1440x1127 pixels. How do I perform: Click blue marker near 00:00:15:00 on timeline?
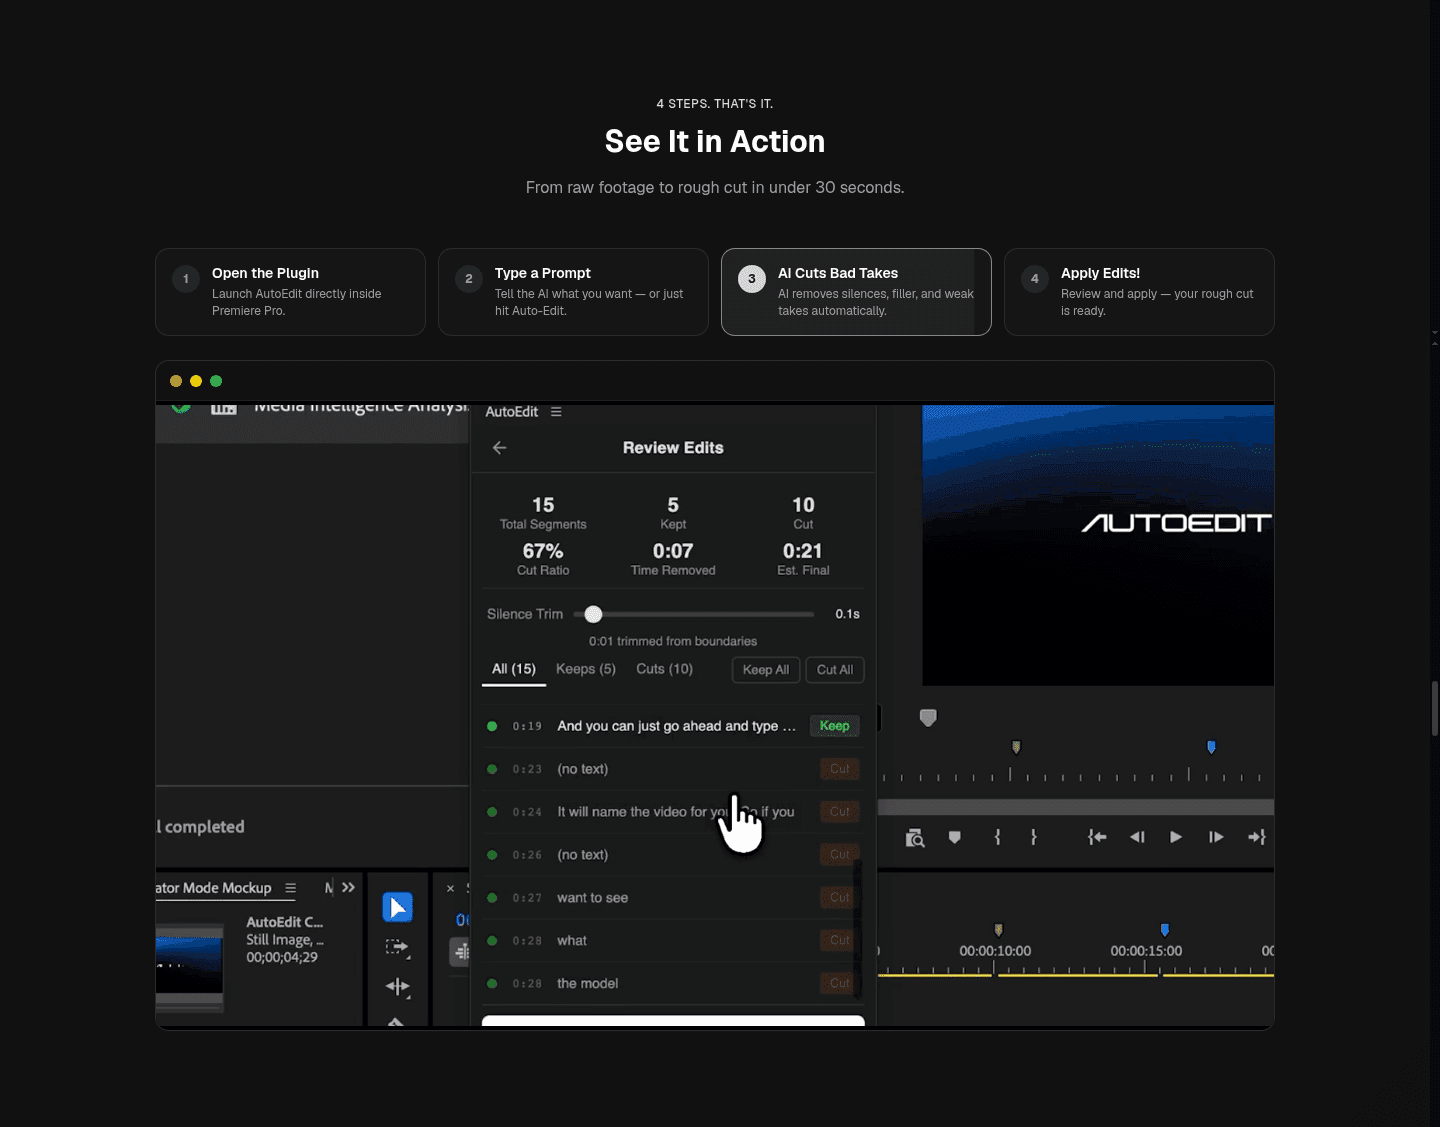click(x=1164, y=930)
